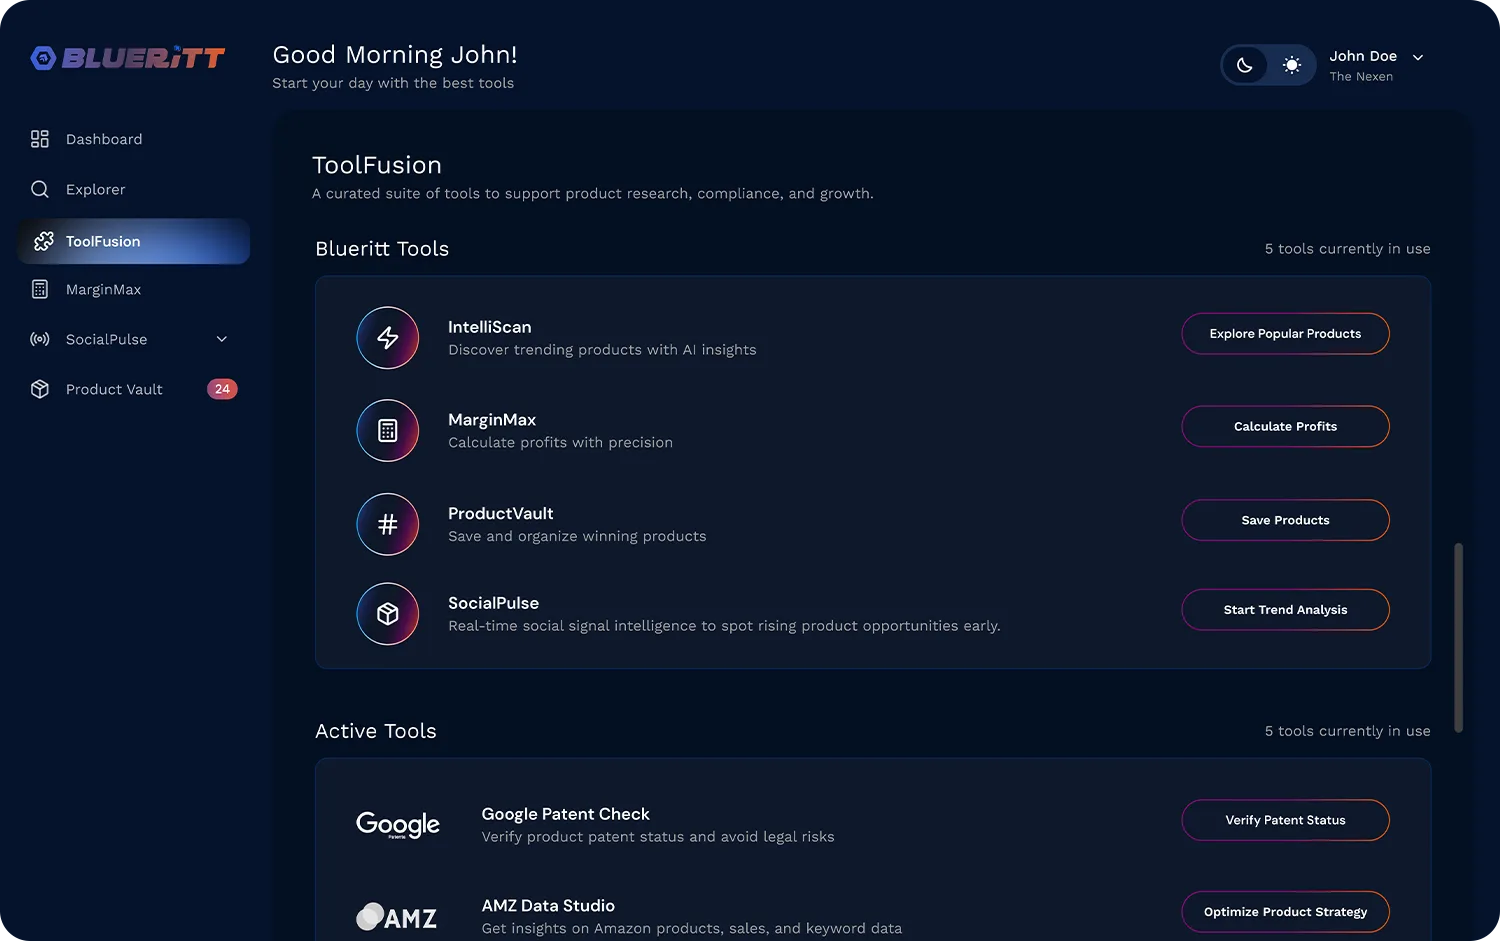Click the Google Patents logo
Image resolution: width=1500 pixels, height=941 pixels.
click(398, 825)
